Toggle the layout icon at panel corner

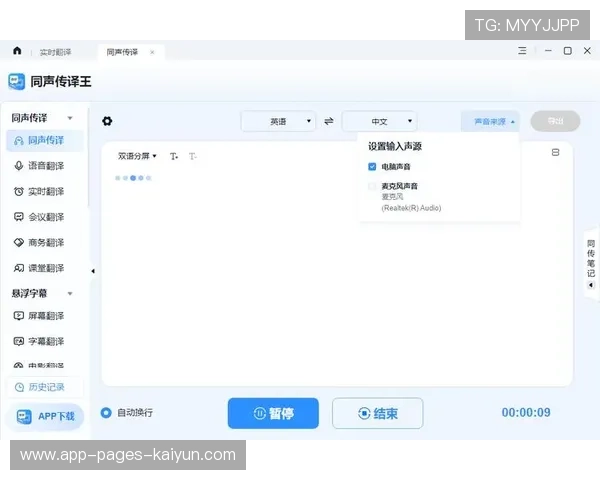[x=556, y=152]
